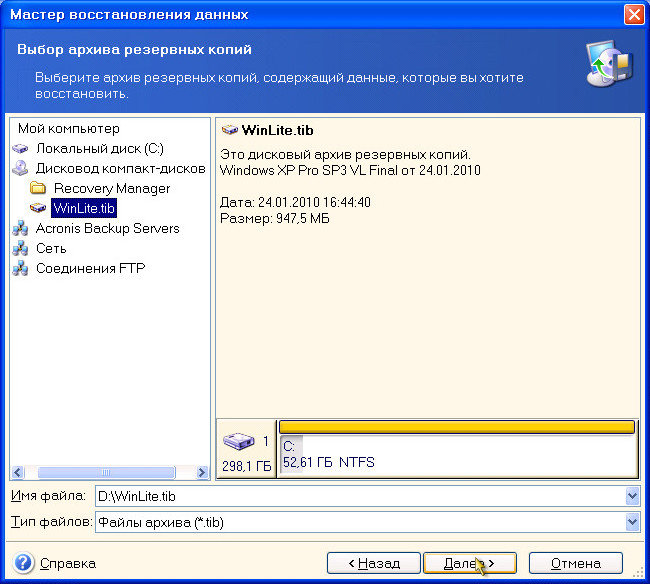Select Соединения FTP node

pos(90,268)
